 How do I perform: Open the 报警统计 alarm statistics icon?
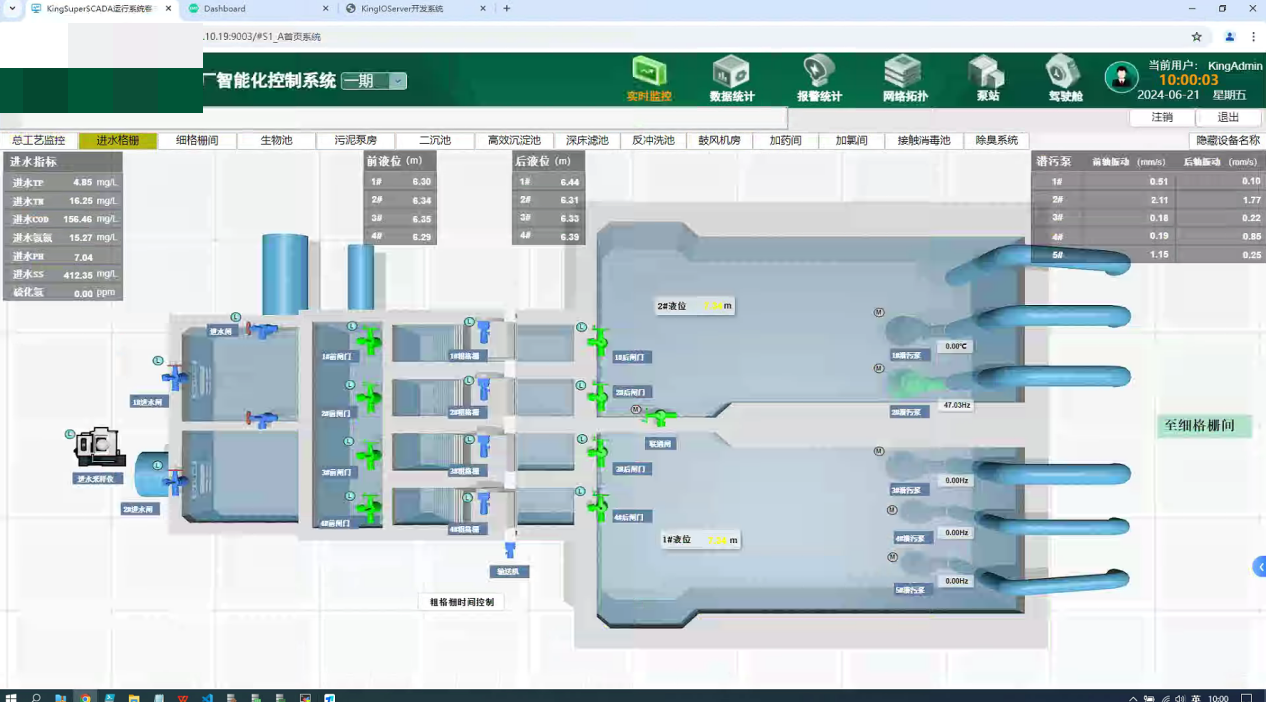819,72
